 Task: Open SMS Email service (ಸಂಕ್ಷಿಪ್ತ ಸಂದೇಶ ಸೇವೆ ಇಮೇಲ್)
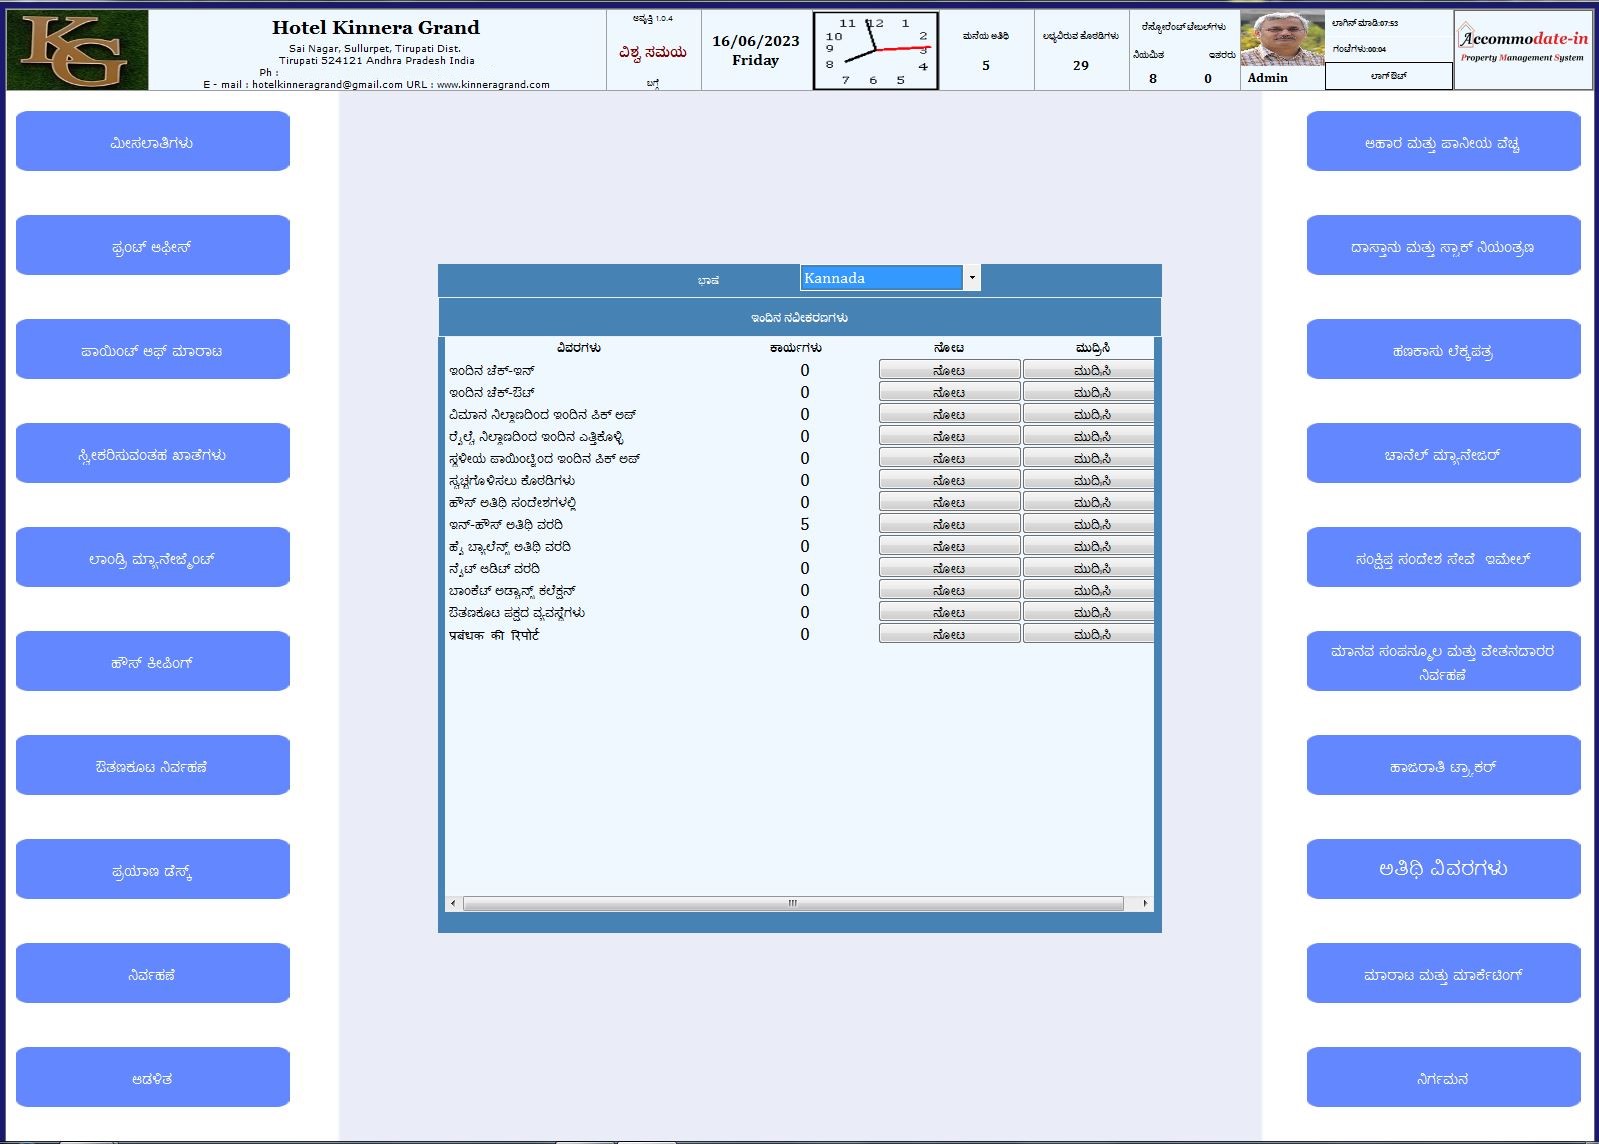point(1443,557)
